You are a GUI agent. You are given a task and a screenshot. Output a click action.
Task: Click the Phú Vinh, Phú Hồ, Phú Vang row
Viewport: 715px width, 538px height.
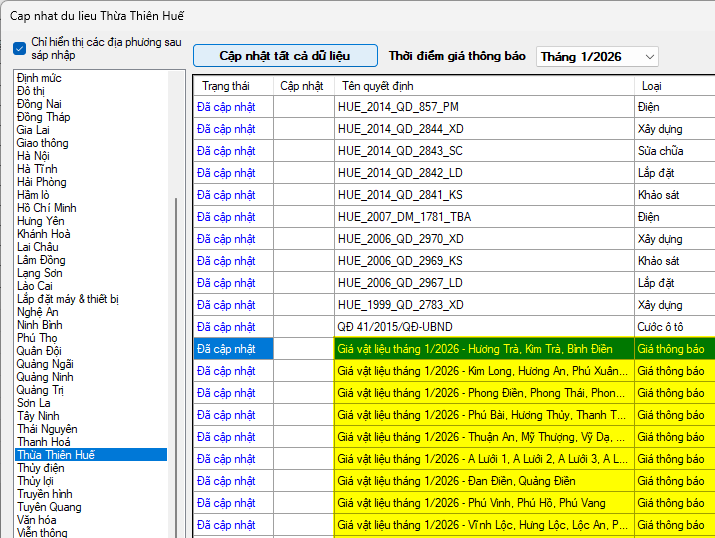point(484,503)
